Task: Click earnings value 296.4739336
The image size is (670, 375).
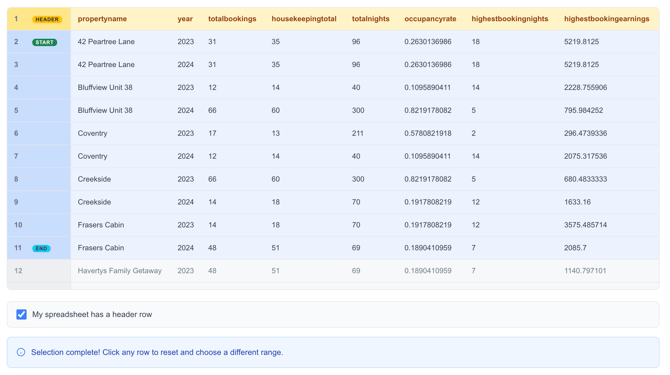Action: coord(585,133)
